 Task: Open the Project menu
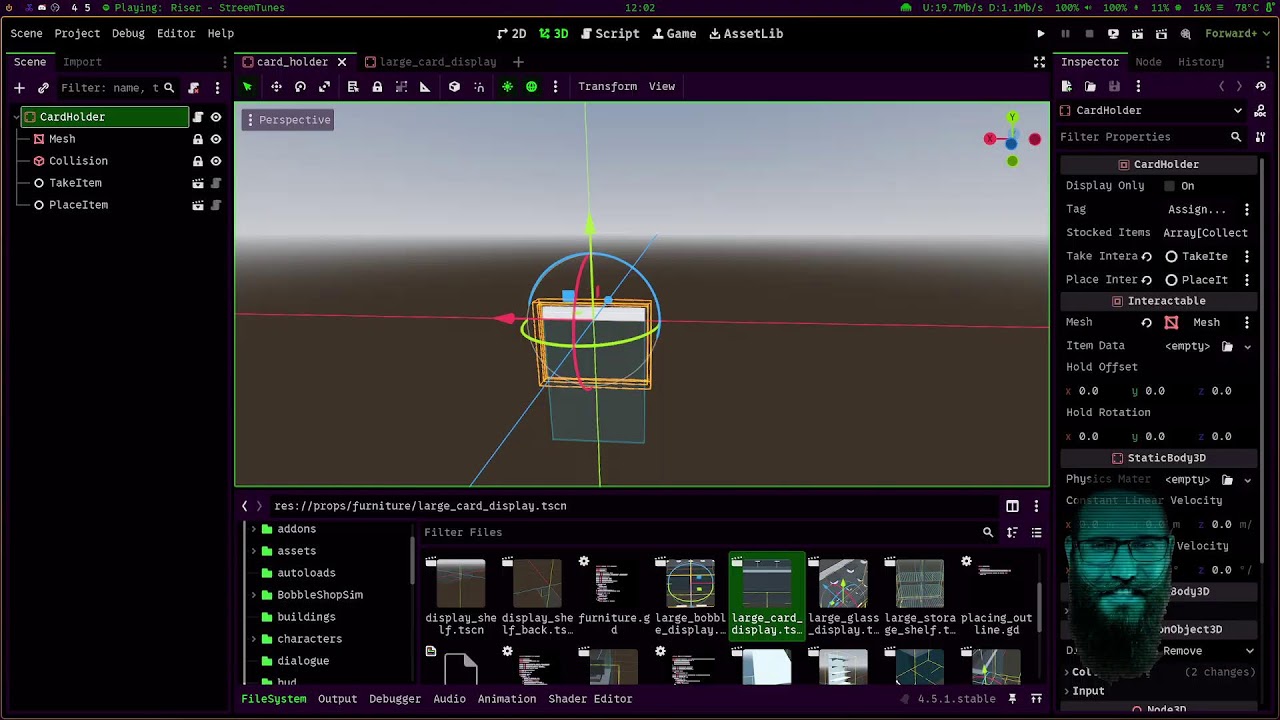point(77,34)
